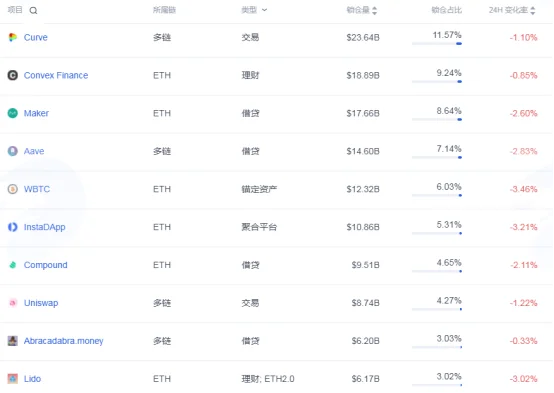This screenshot has height=393, width=554.
Task: Click the Compound green logo icon
Action: coord(13,265)
